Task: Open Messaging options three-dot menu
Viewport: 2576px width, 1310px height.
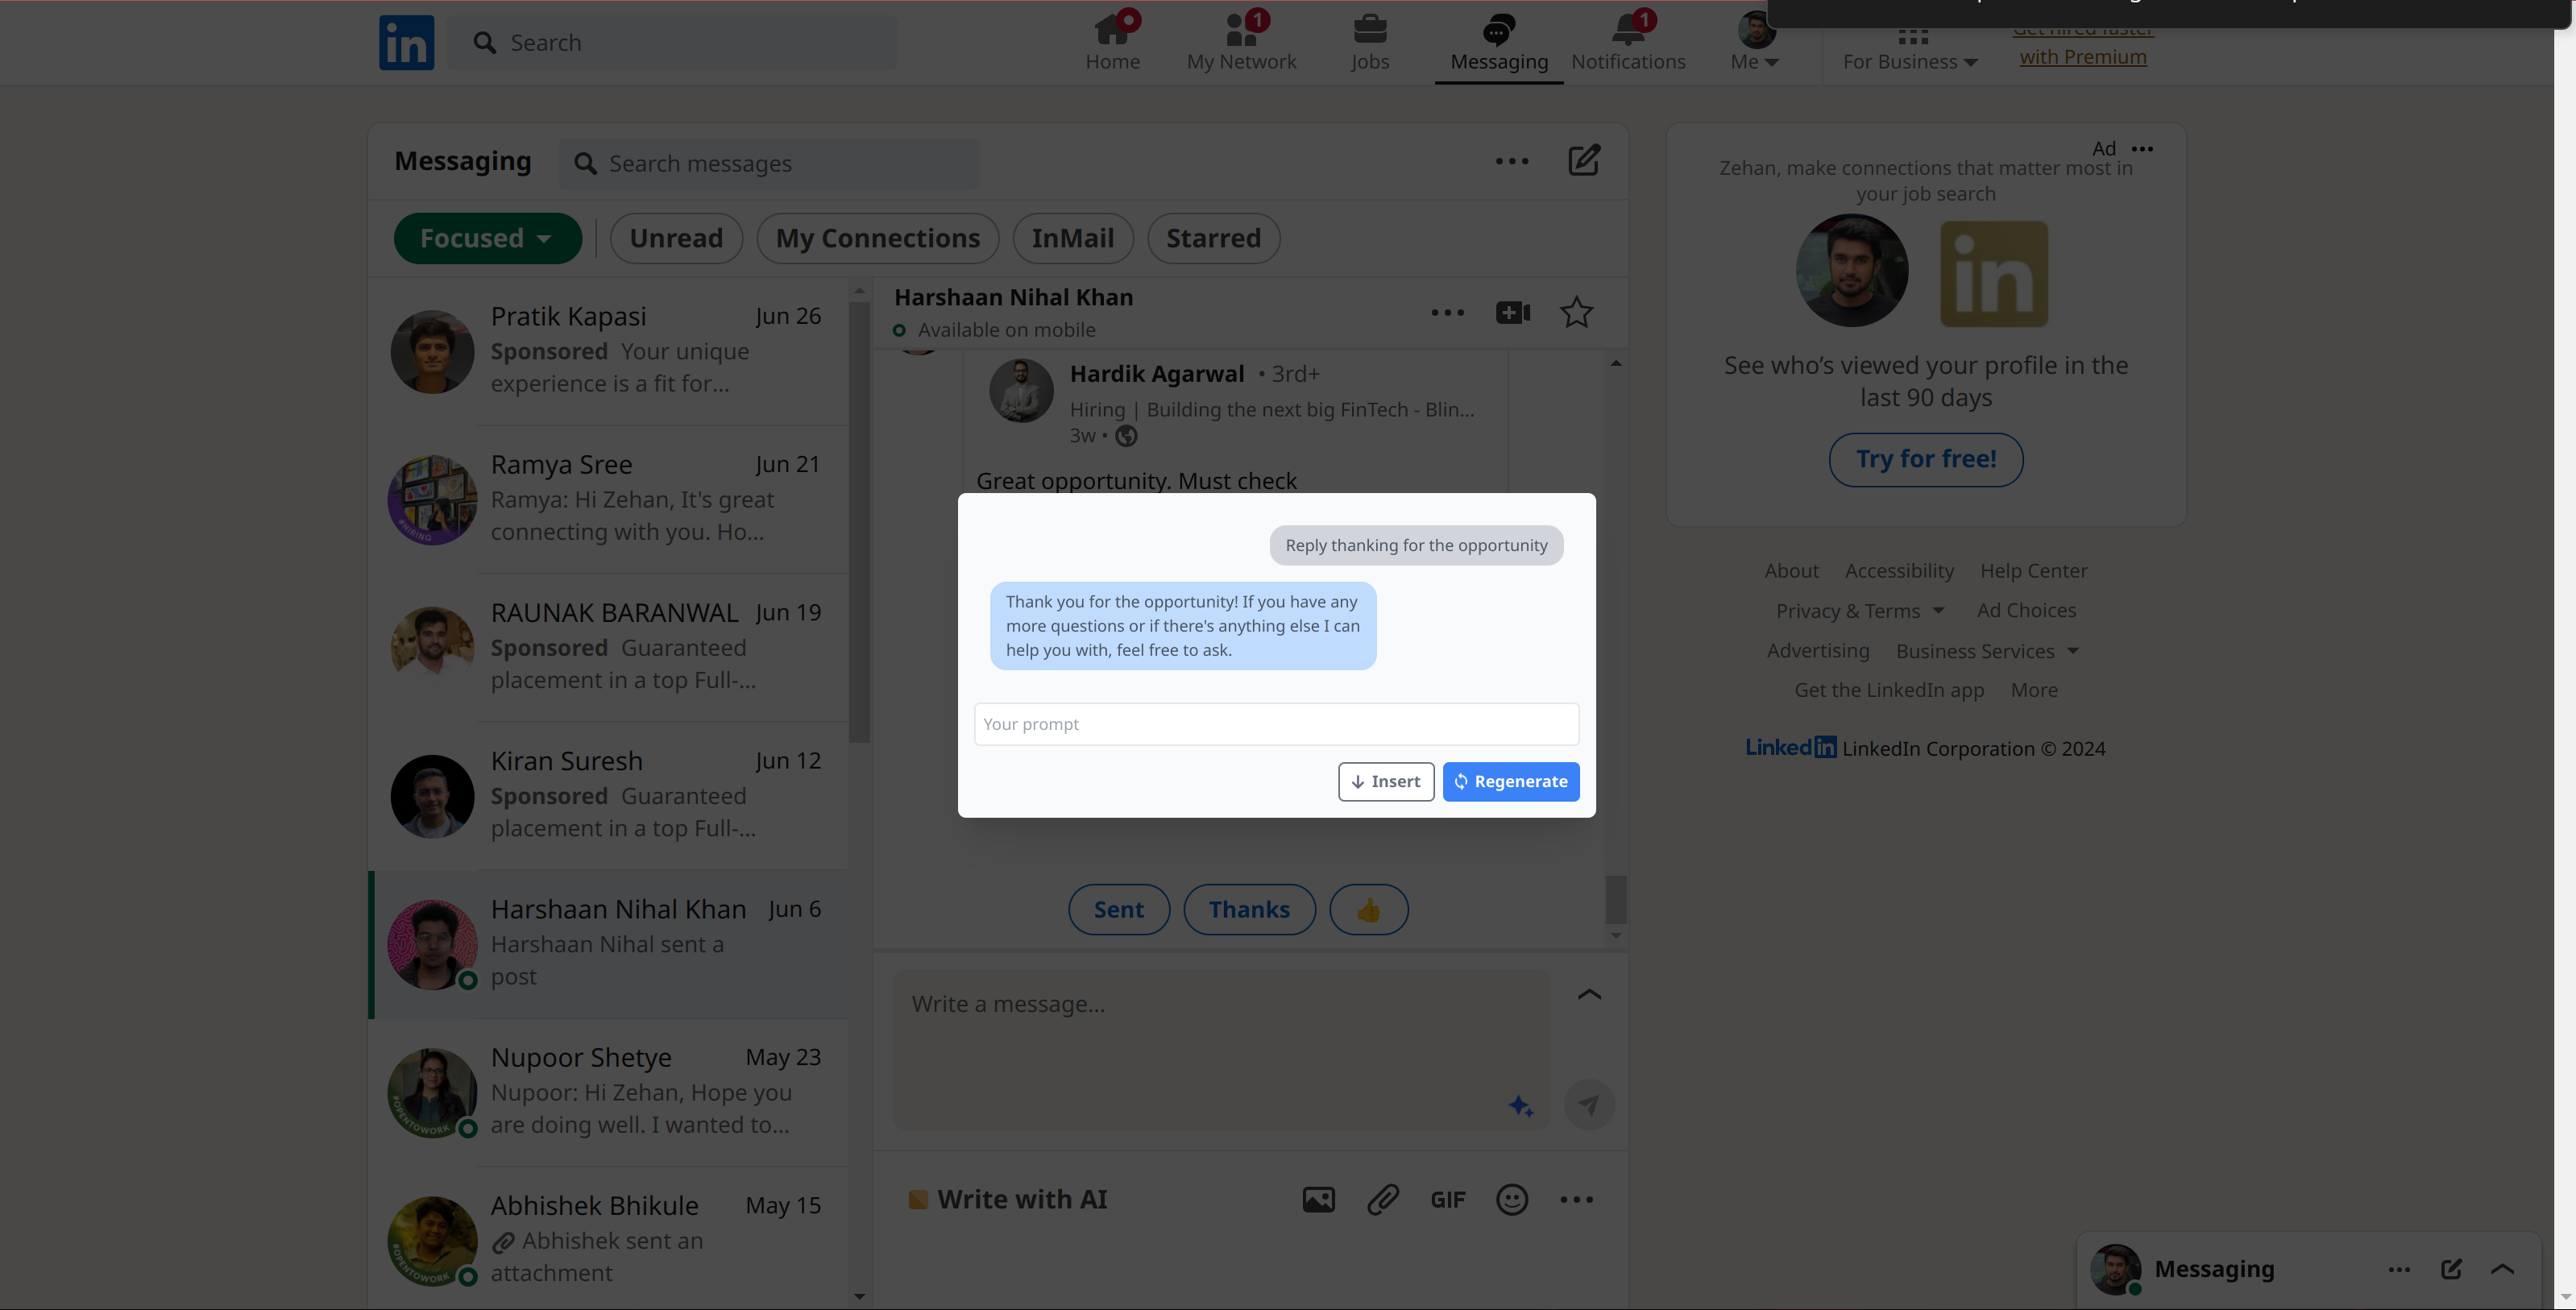Action: [1511, 161]
